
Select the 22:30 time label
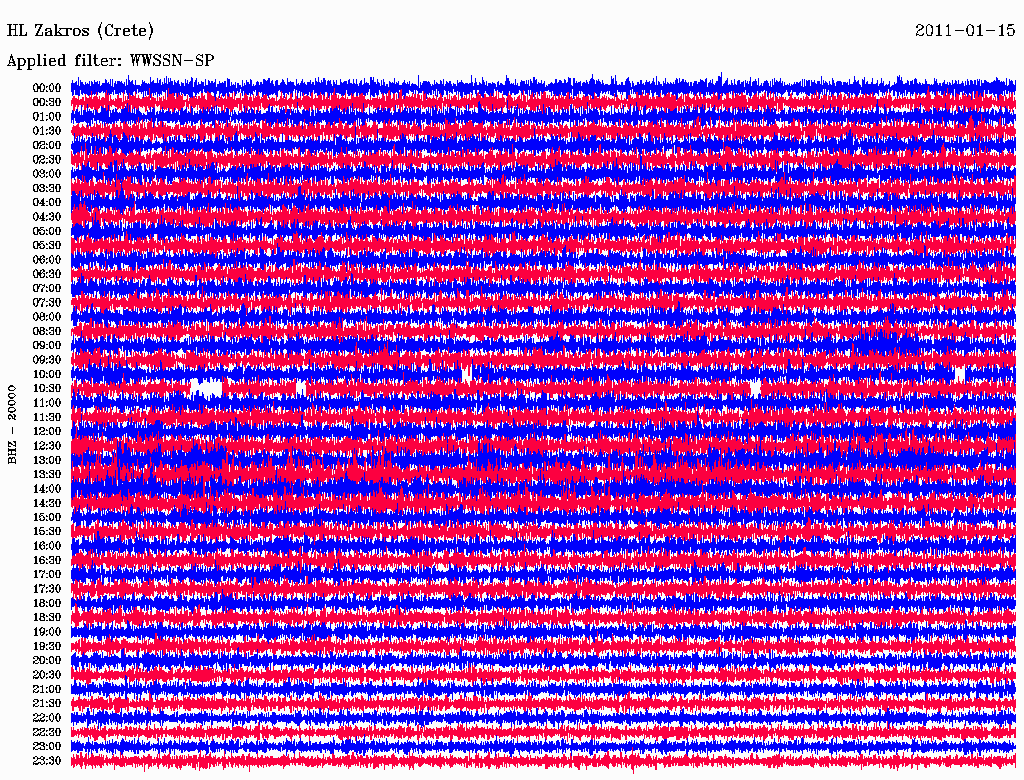click(x=47, y=732)
